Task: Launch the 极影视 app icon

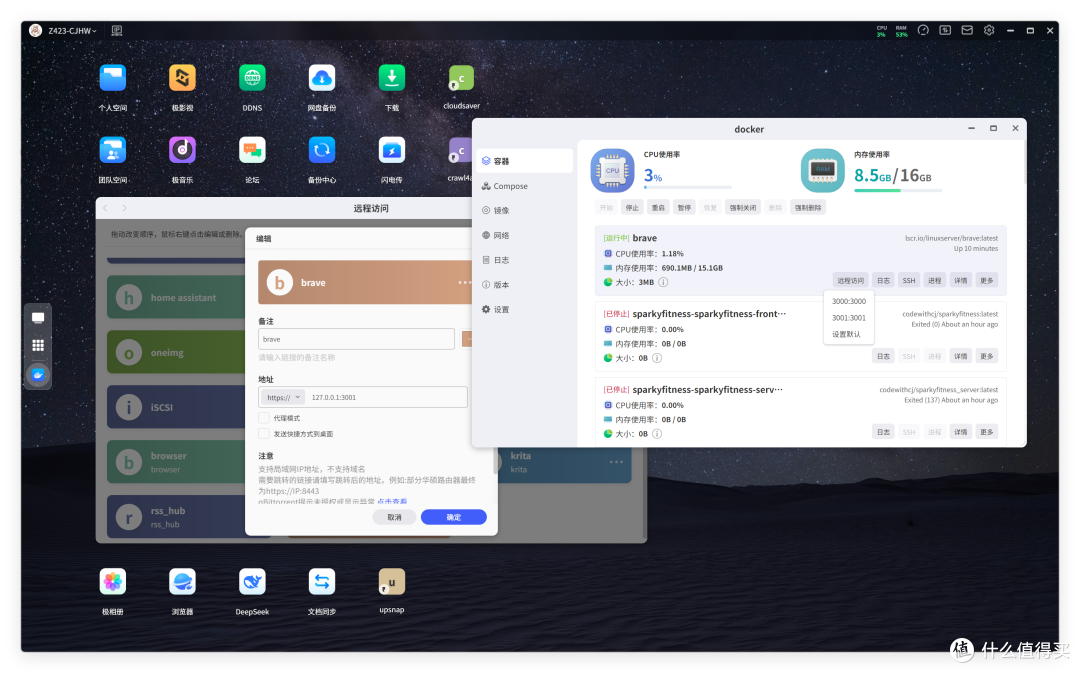Action: (182, 78)
